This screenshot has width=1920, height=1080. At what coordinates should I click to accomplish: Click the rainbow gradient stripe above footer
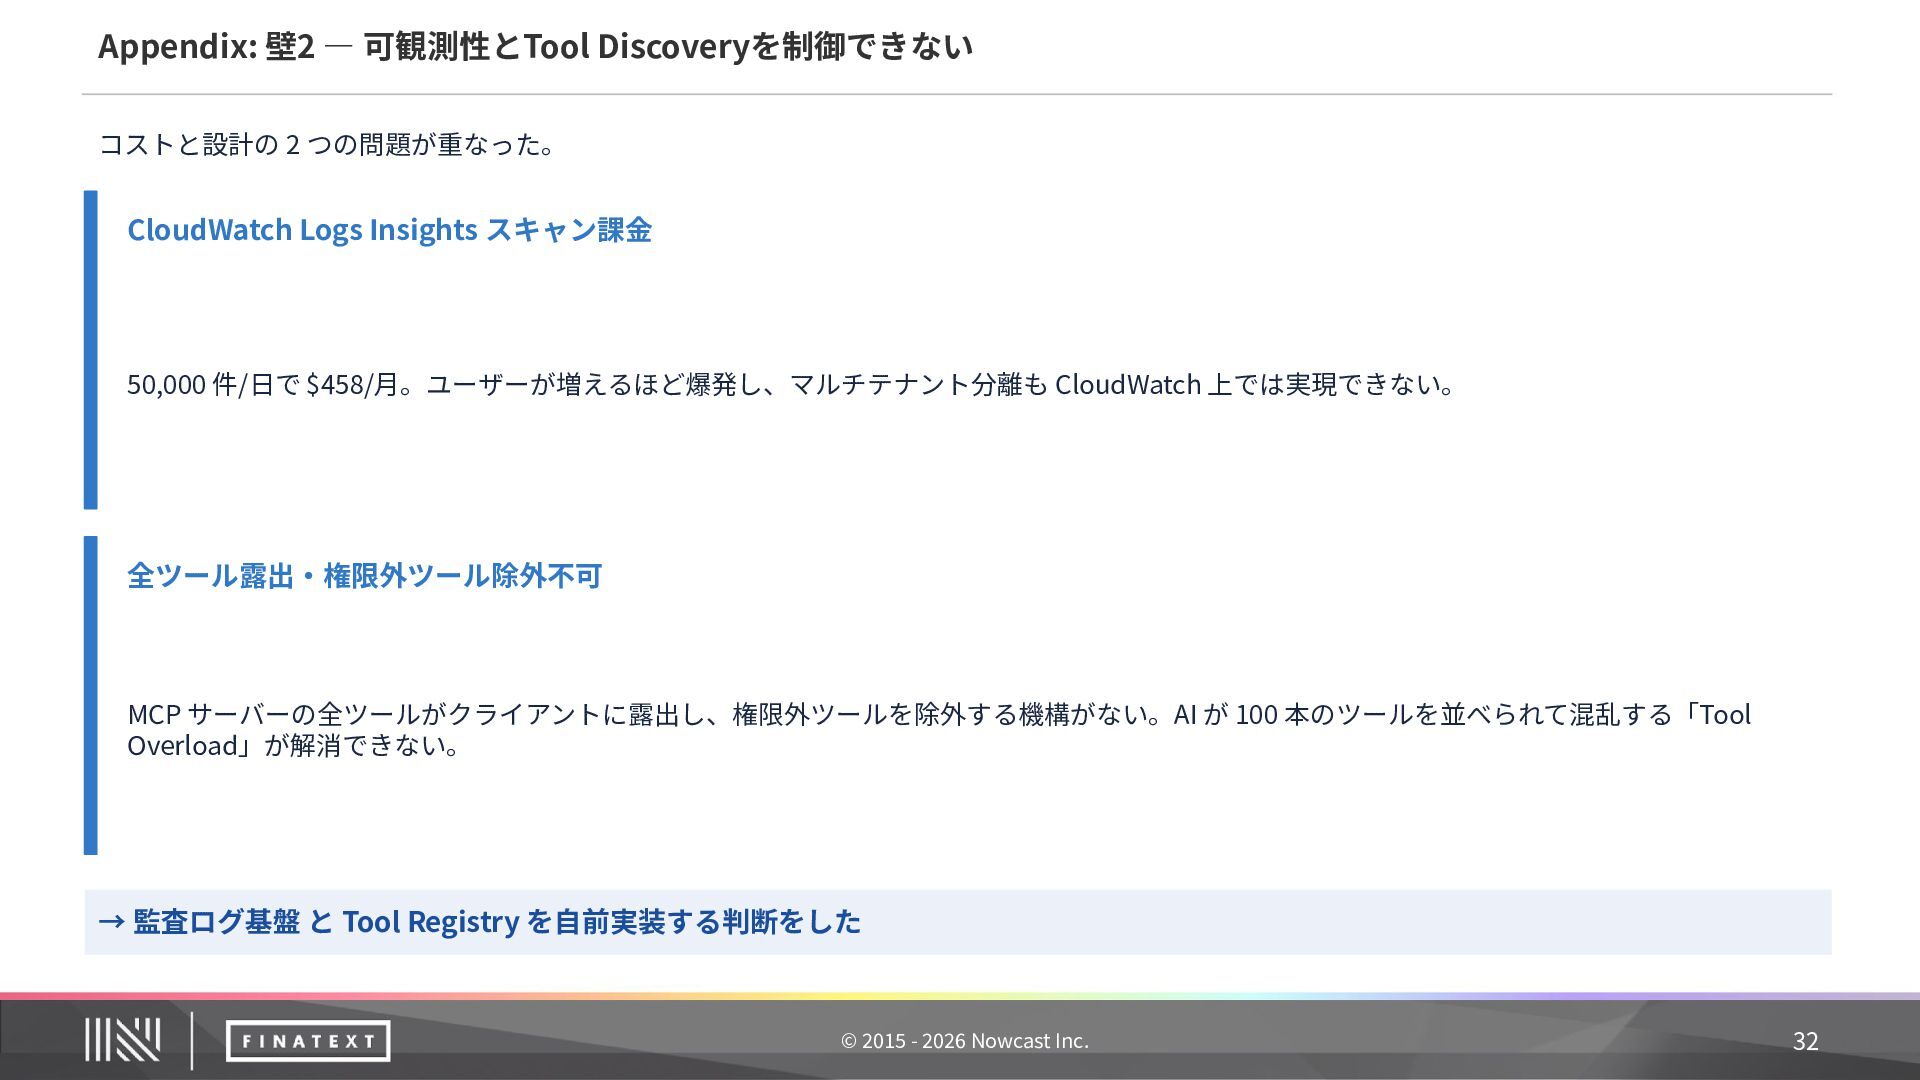(x=960, y=996)
